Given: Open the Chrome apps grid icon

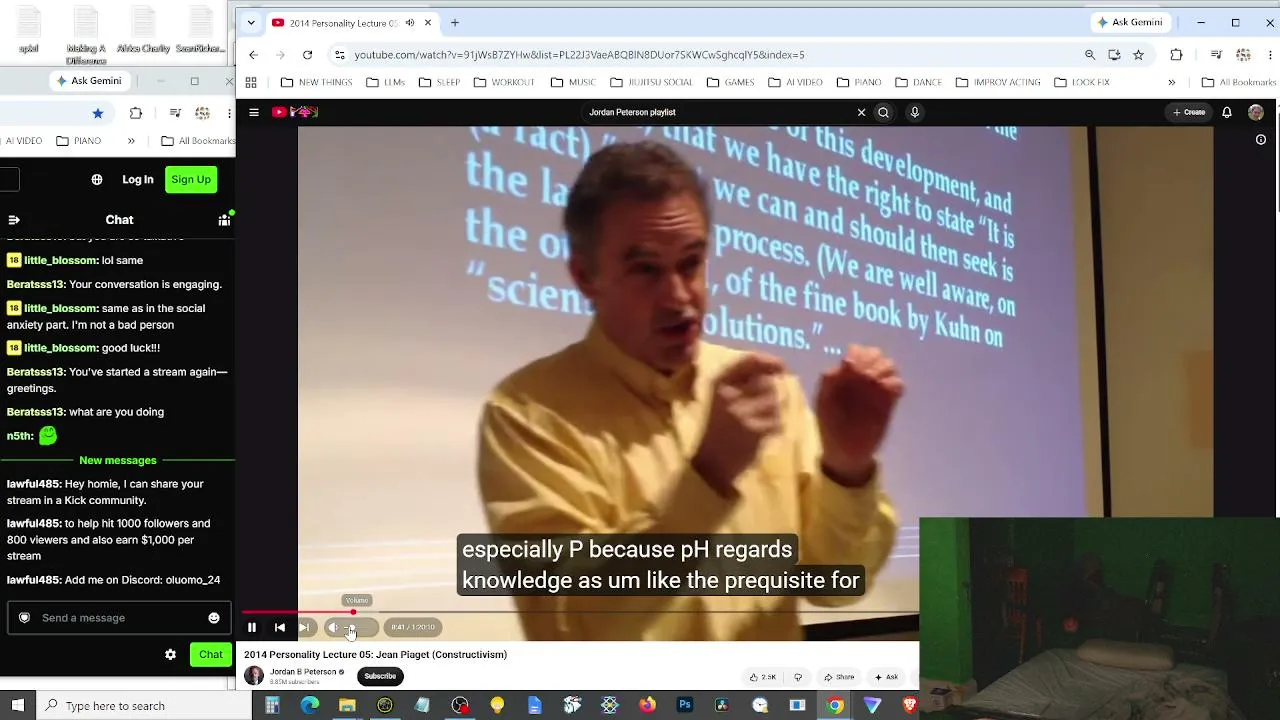Looking at the screenshot, I should coord(251,82).
